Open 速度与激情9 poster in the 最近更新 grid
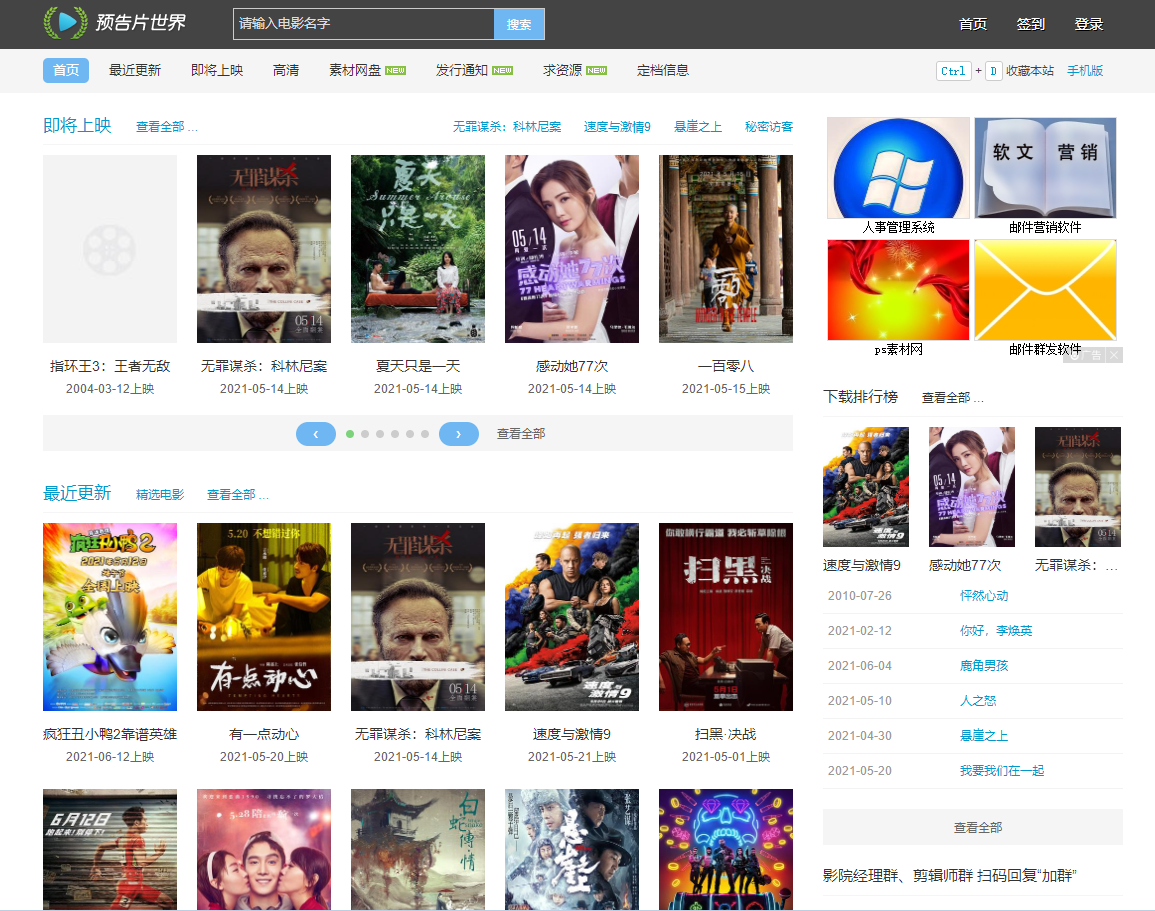 click(572, 617)
